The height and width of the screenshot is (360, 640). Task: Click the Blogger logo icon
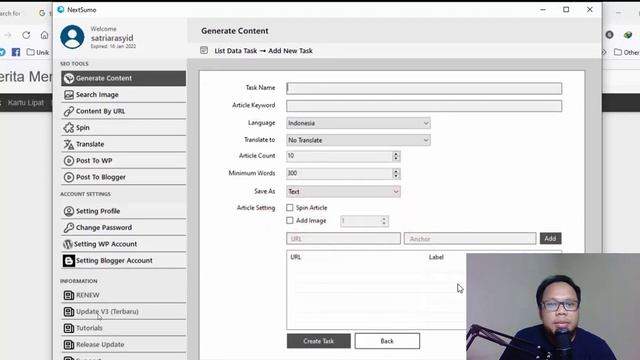point(69,260)
